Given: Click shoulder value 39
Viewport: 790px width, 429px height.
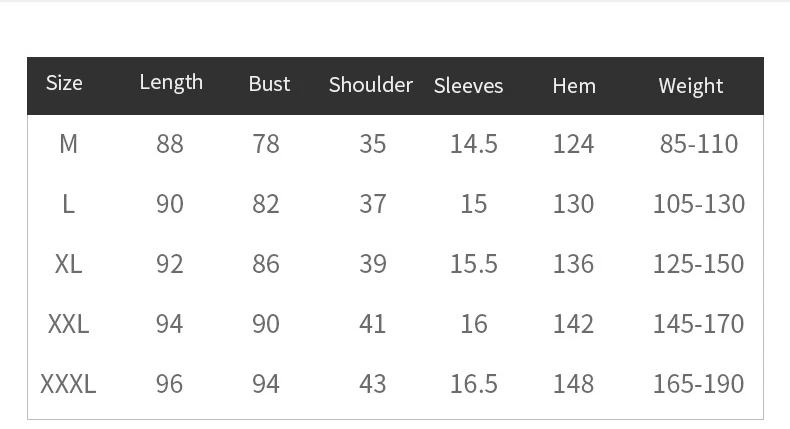Looking at the screenshot, I should click(x=372, y=264).
